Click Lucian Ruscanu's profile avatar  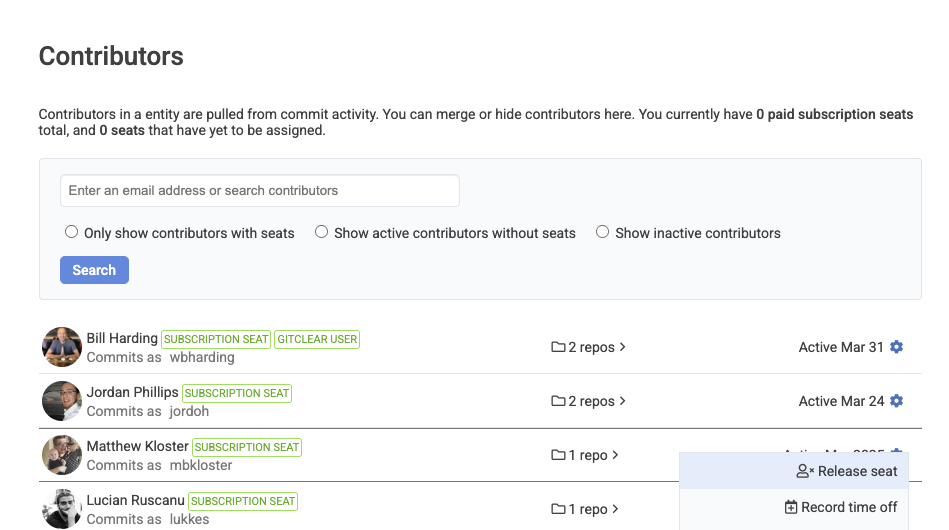pyautogui.click(x=62, y=508)
